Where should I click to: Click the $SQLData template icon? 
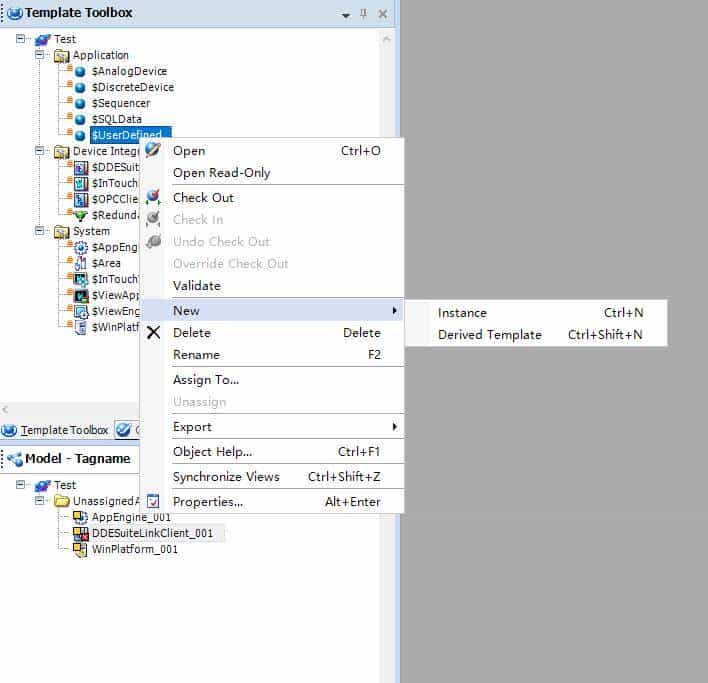pos(80,119)
